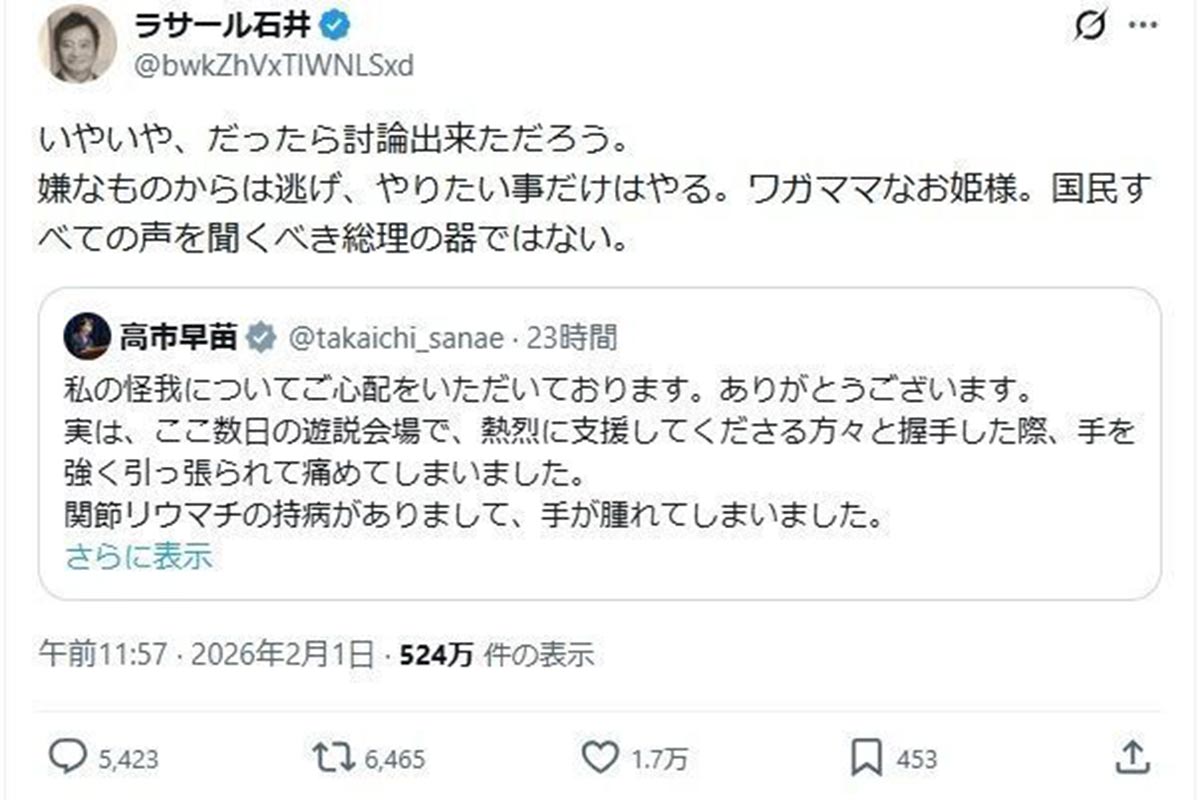Like the post with heart icon
1200x800 pixels.
point(600,758)
